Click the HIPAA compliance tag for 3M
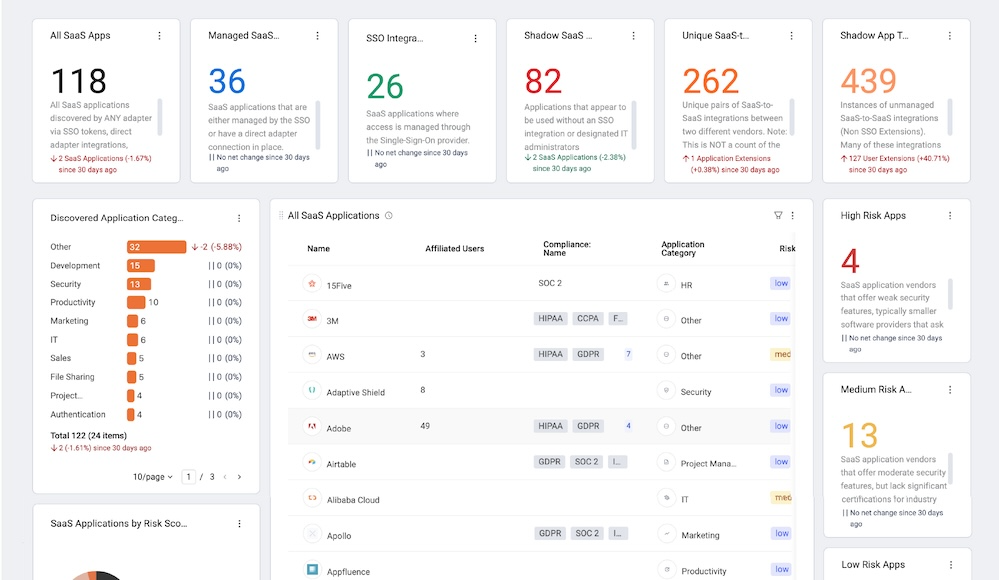999x580 pixels. coord(550,318)
